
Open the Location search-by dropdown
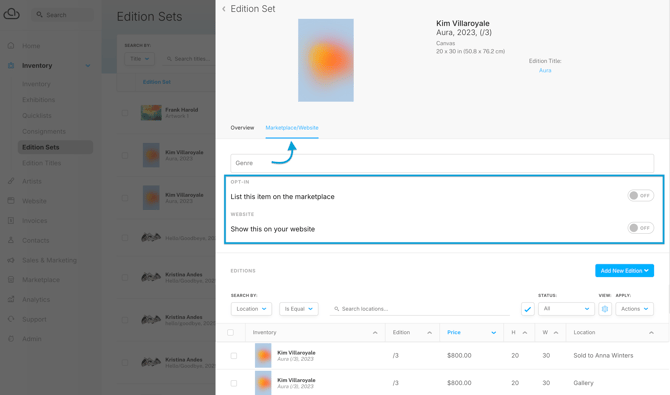pyautogui.click(x=251, y=309)
